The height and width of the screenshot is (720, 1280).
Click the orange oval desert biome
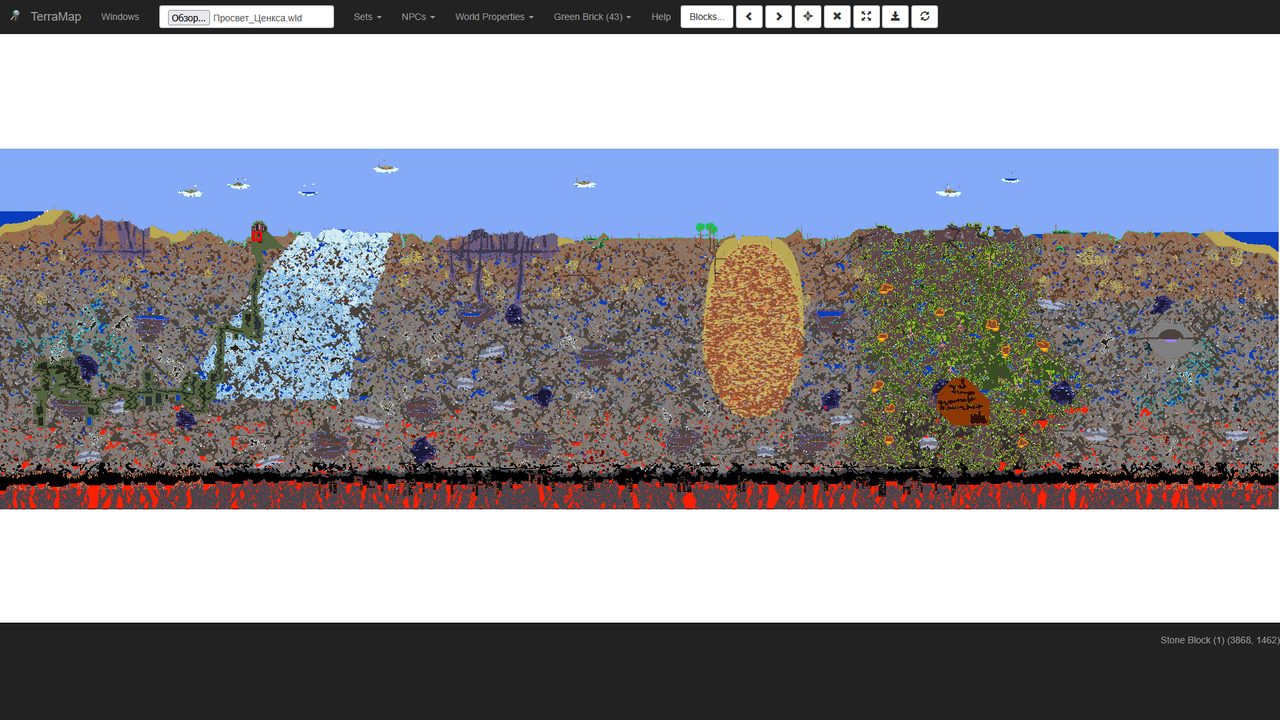(753, 328)
